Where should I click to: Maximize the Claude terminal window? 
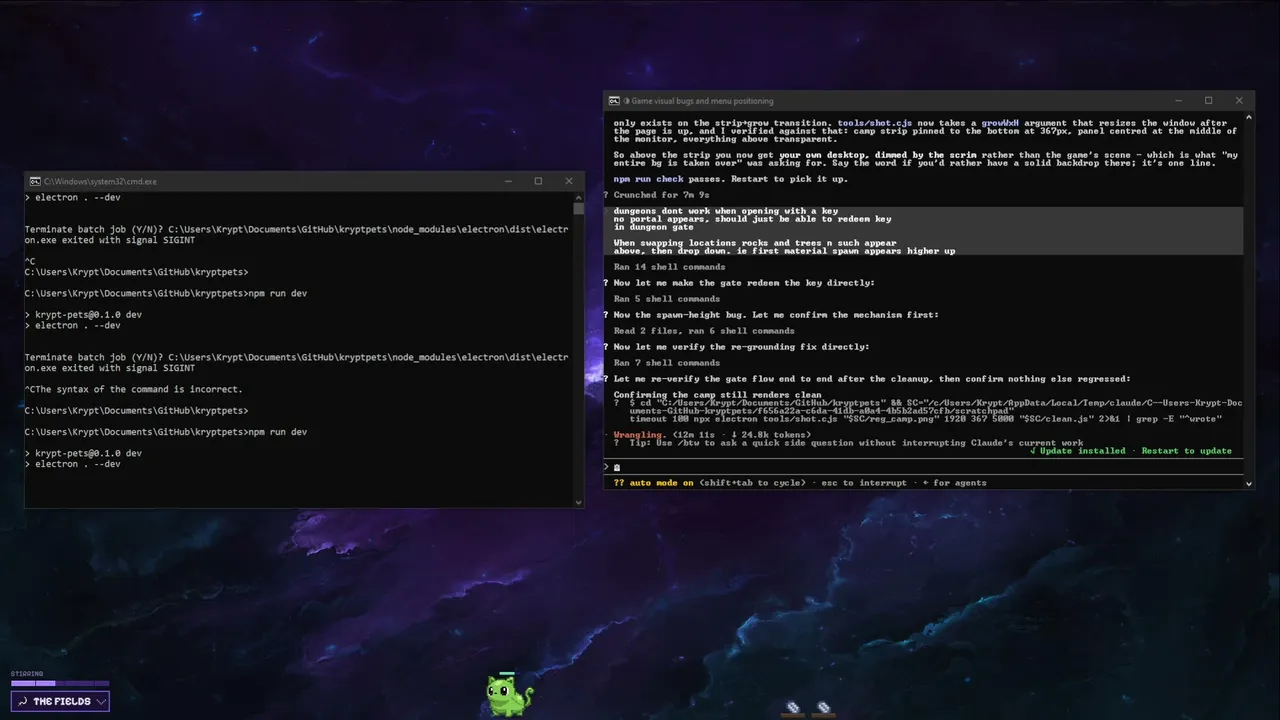point(1208,101)
